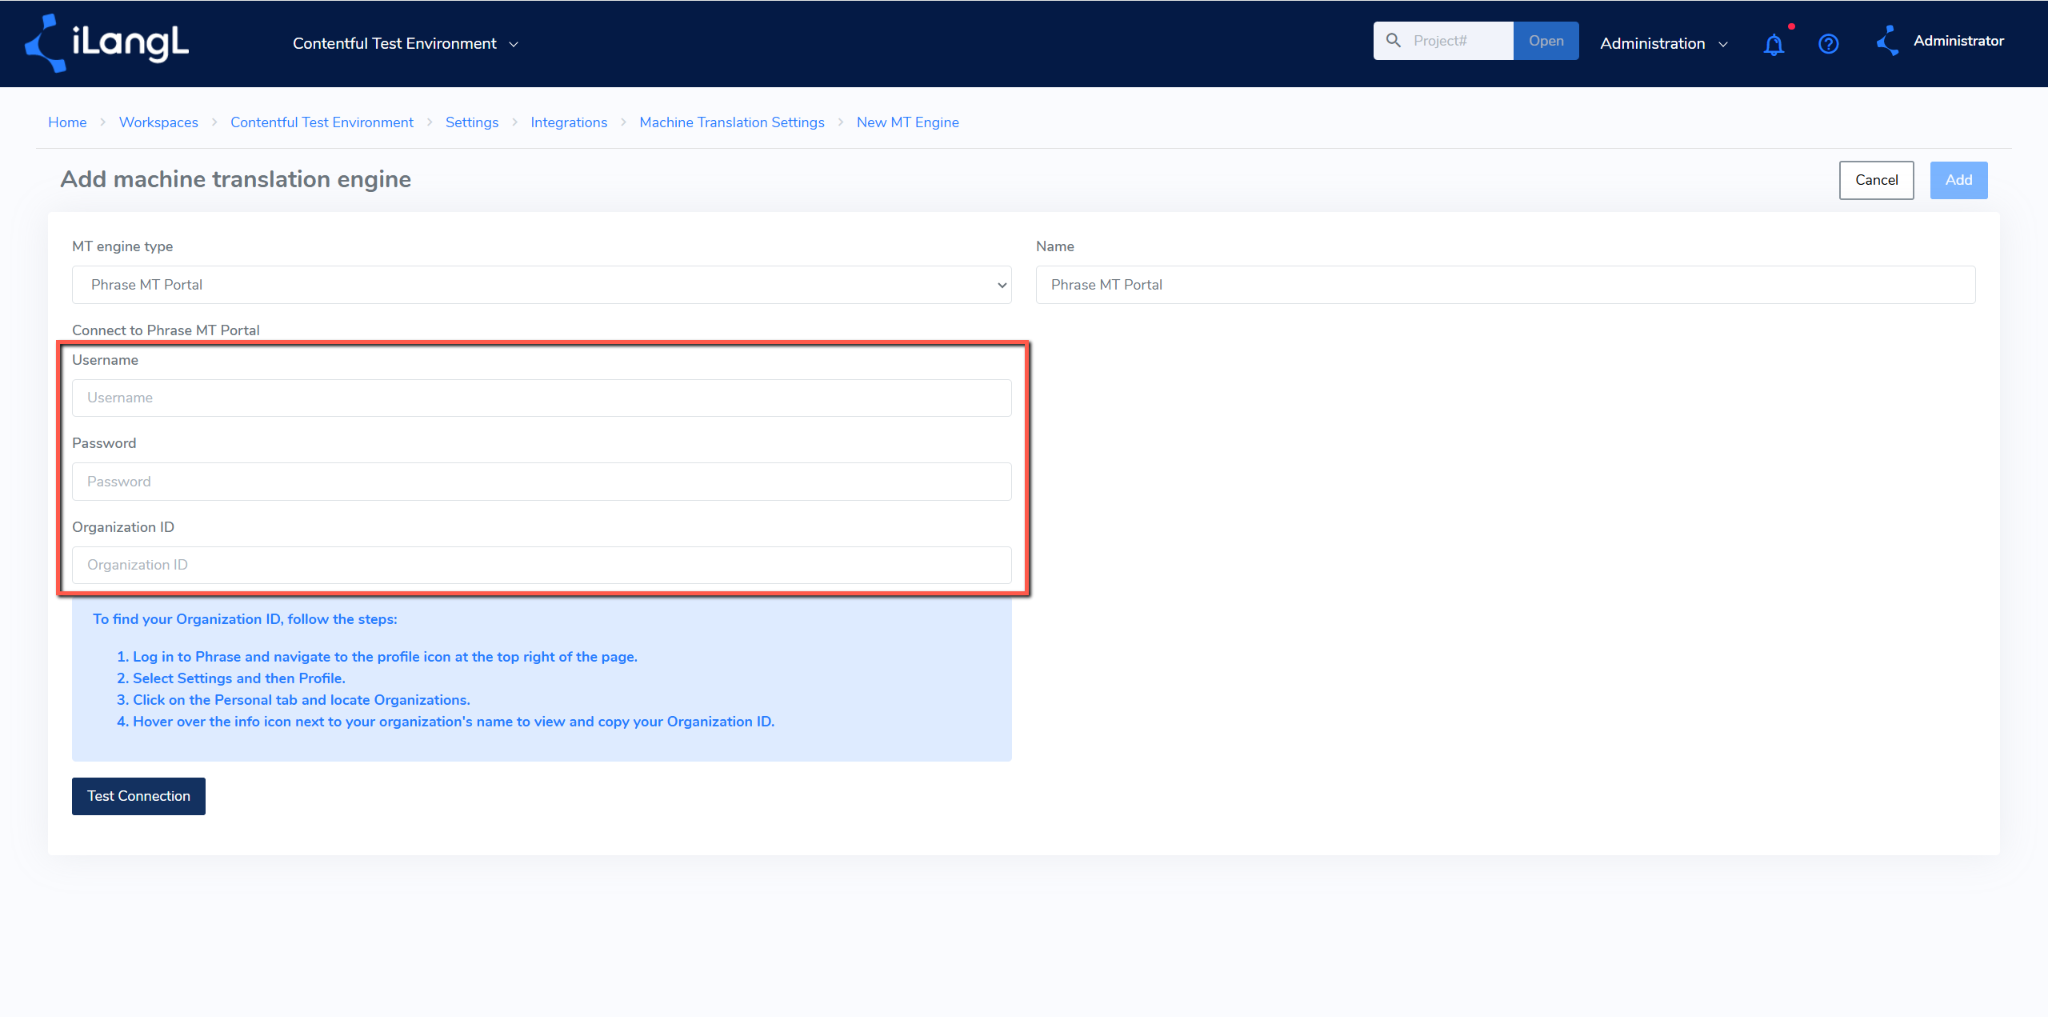Open Settings breadcrumb
The image size is (2048, 1017).
click(471, 122)
